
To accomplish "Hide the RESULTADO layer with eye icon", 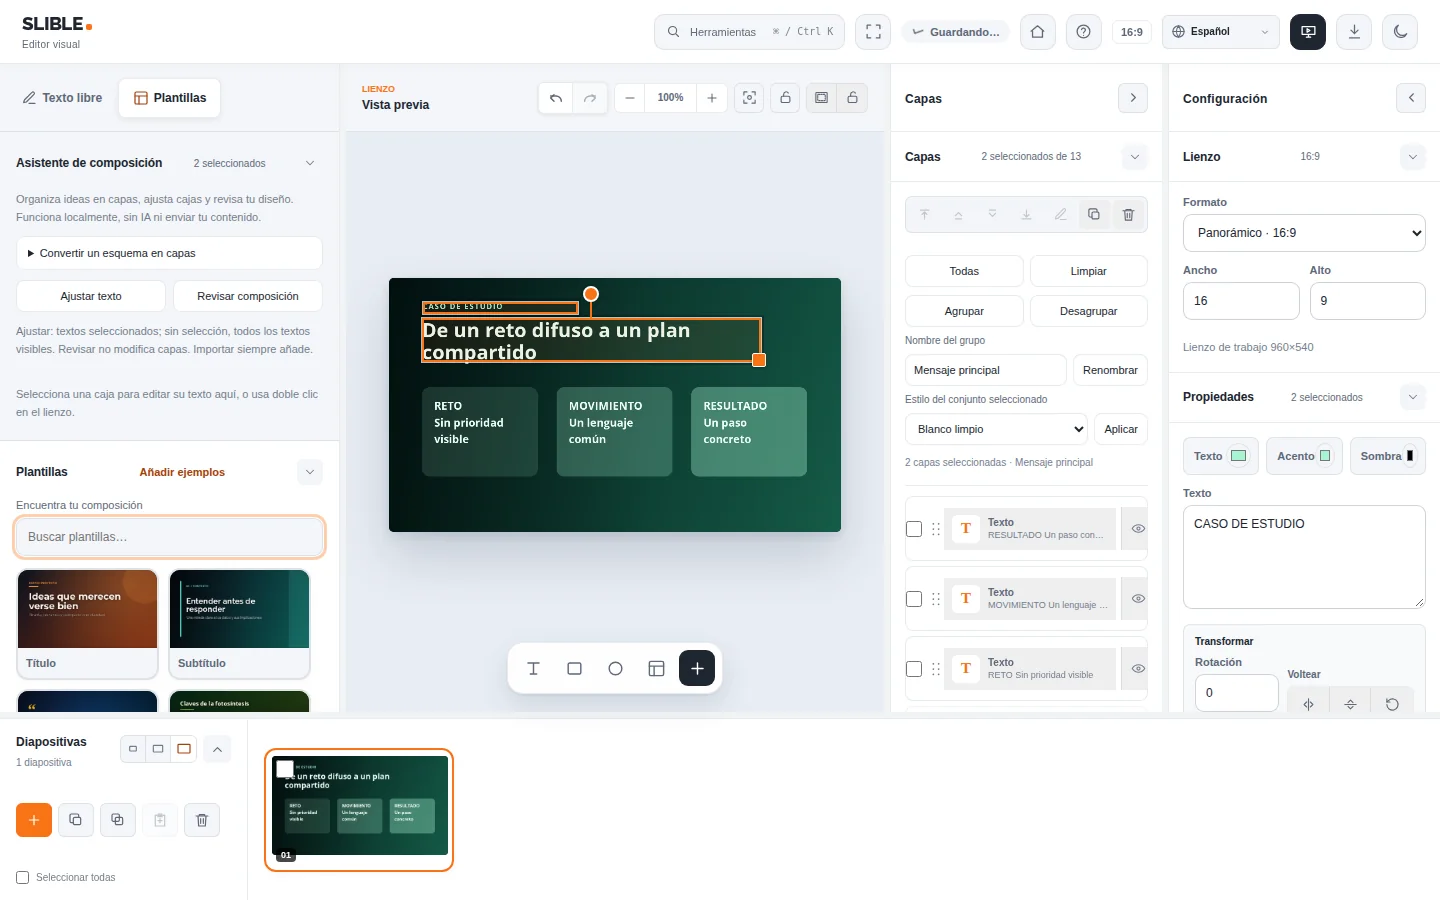I will coord(1138,528).
